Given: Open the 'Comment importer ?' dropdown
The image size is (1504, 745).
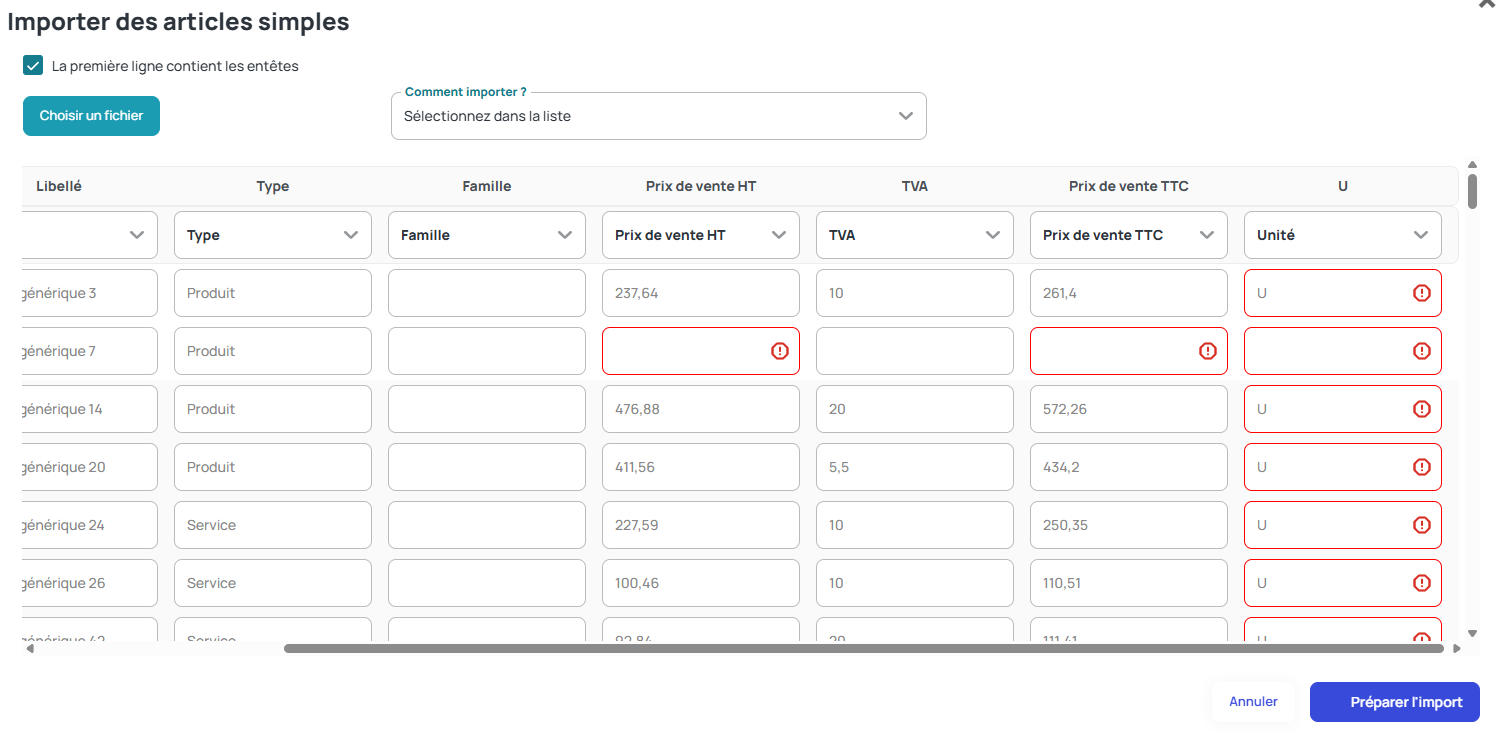Looking at the screenshot, I should click(x=659, y=116).
